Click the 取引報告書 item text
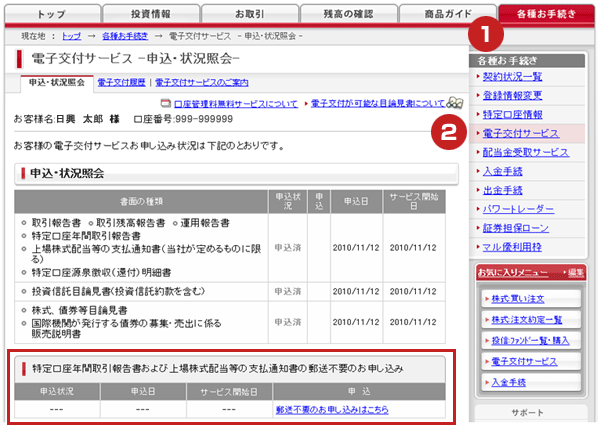 56,223
